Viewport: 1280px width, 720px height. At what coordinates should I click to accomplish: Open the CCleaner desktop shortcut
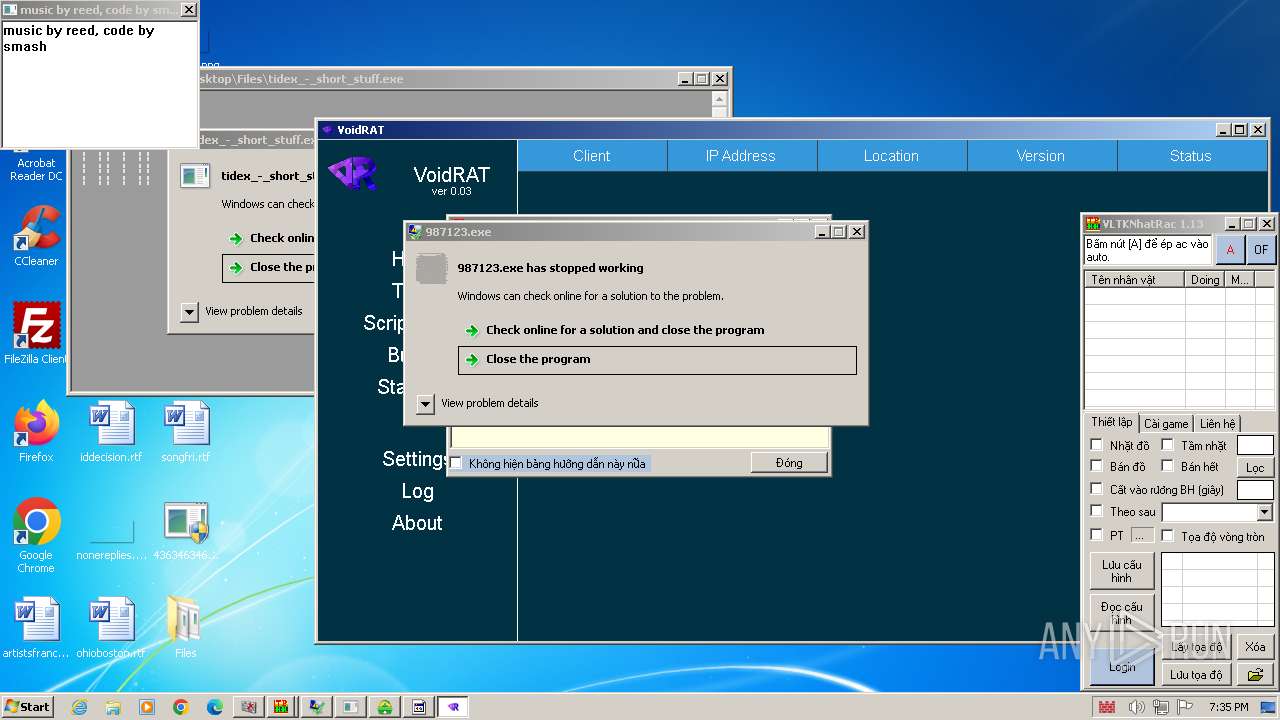[x=36, y=236]
